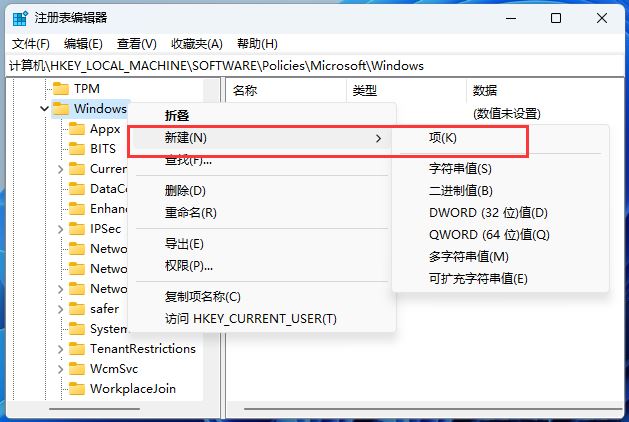Click the 名称 column header
629x422 pixels.
click(245, 90)
